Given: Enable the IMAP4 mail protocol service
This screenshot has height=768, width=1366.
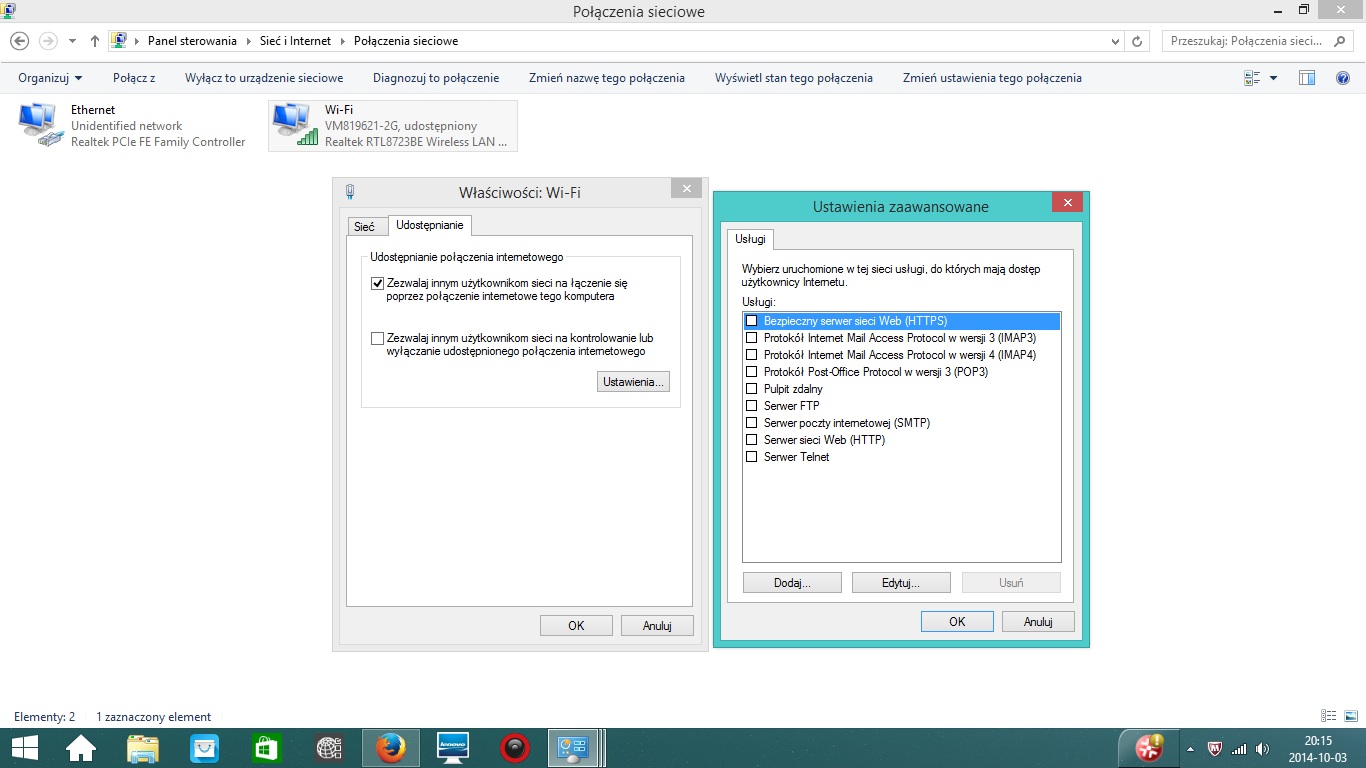Looking at the screenshot, I should [x=752, y=355].
